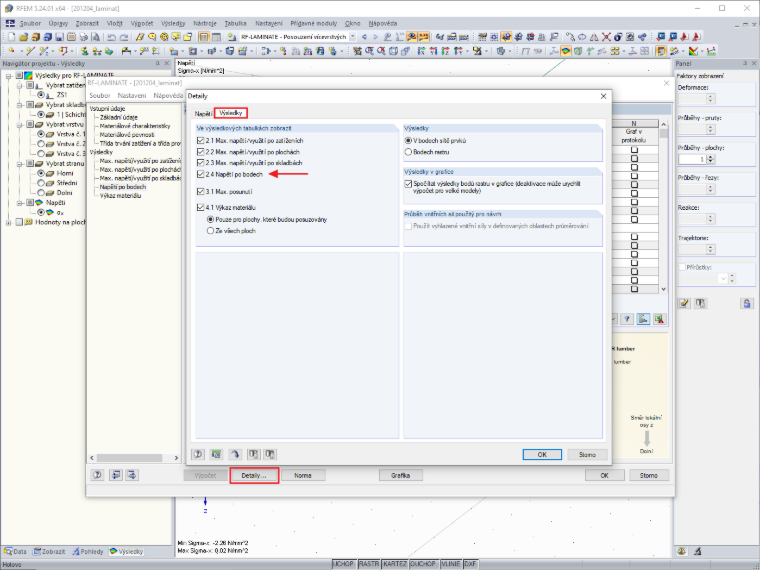Click the Grafika button
The height and width of the screenshot is (570, 760).
tap(400, 475)
